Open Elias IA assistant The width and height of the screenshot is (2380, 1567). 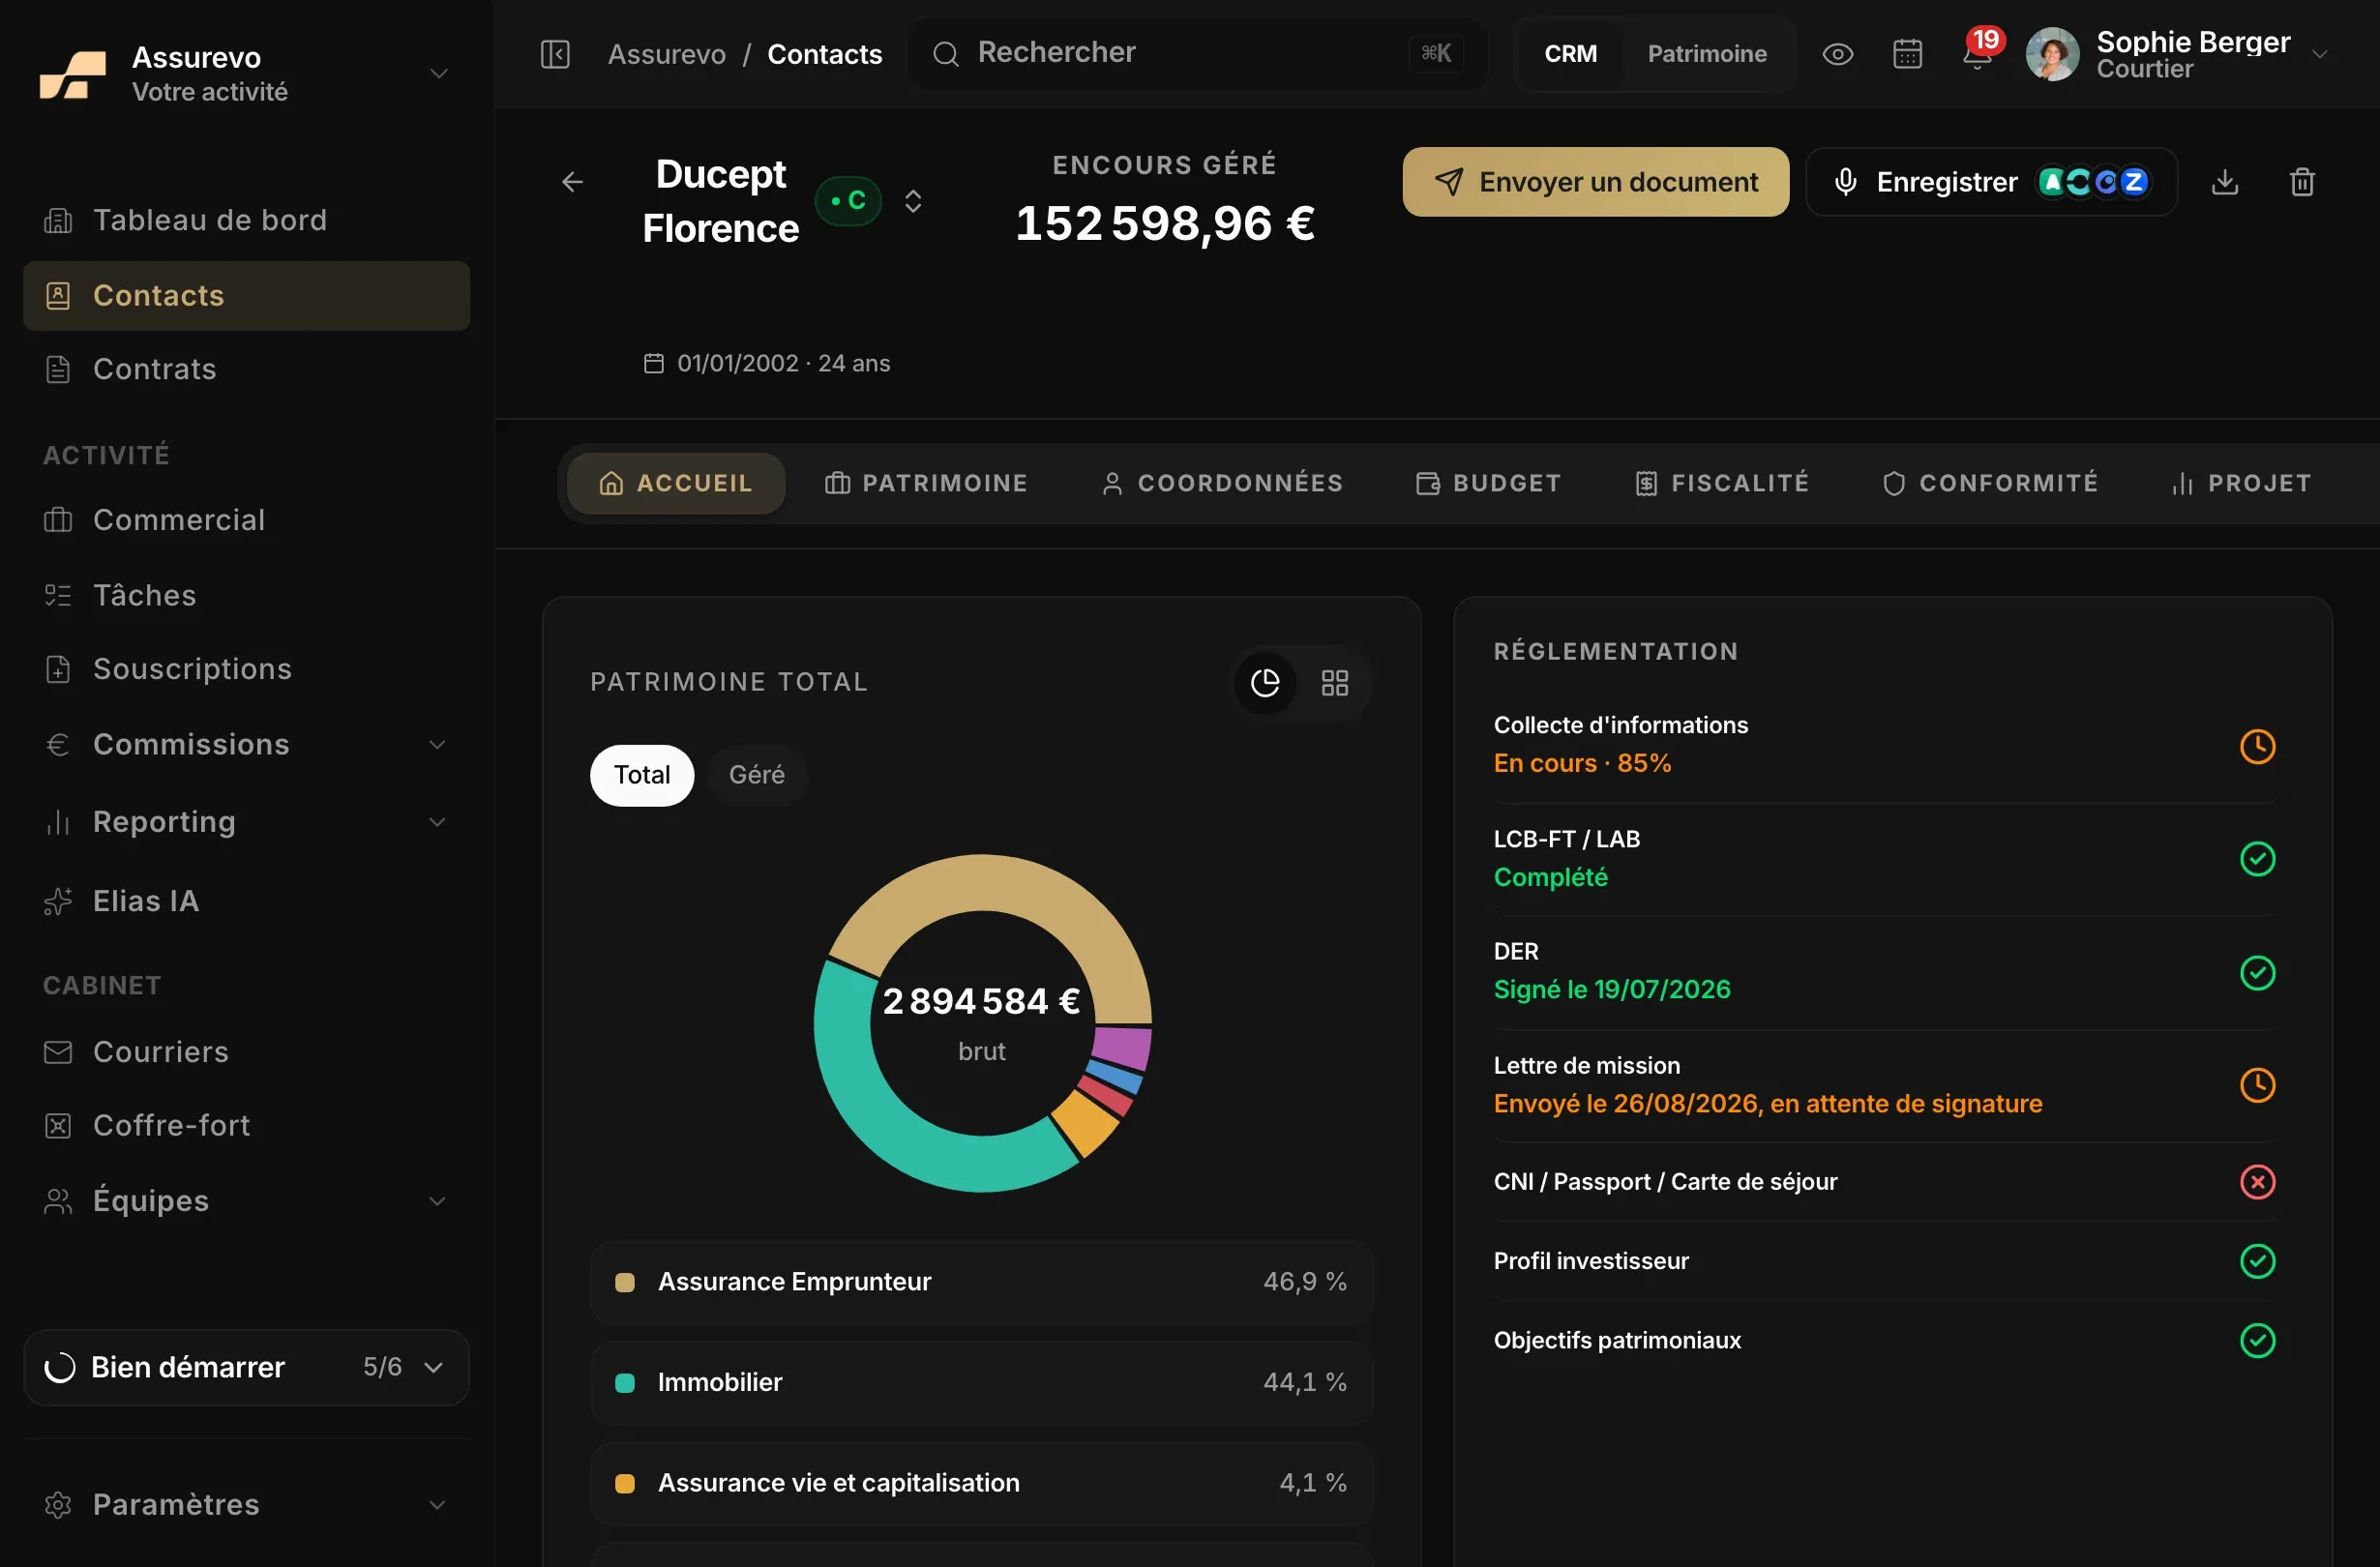(x=246, y=901)
